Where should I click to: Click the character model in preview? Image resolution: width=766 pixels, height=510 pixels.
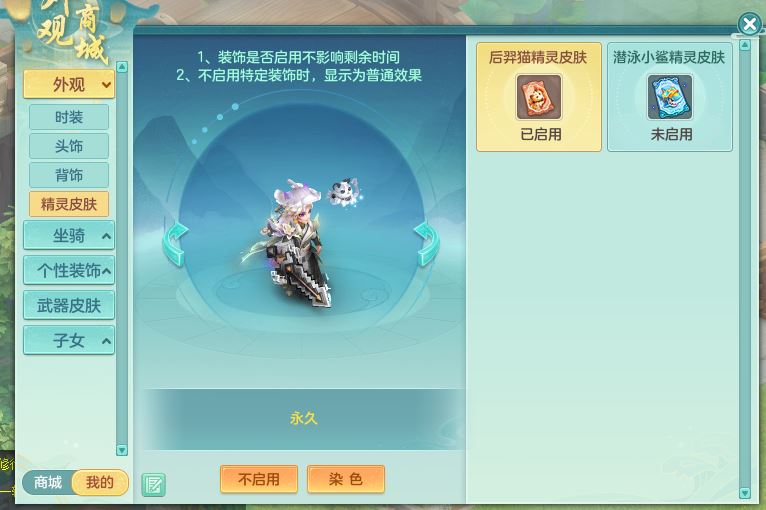291,244
